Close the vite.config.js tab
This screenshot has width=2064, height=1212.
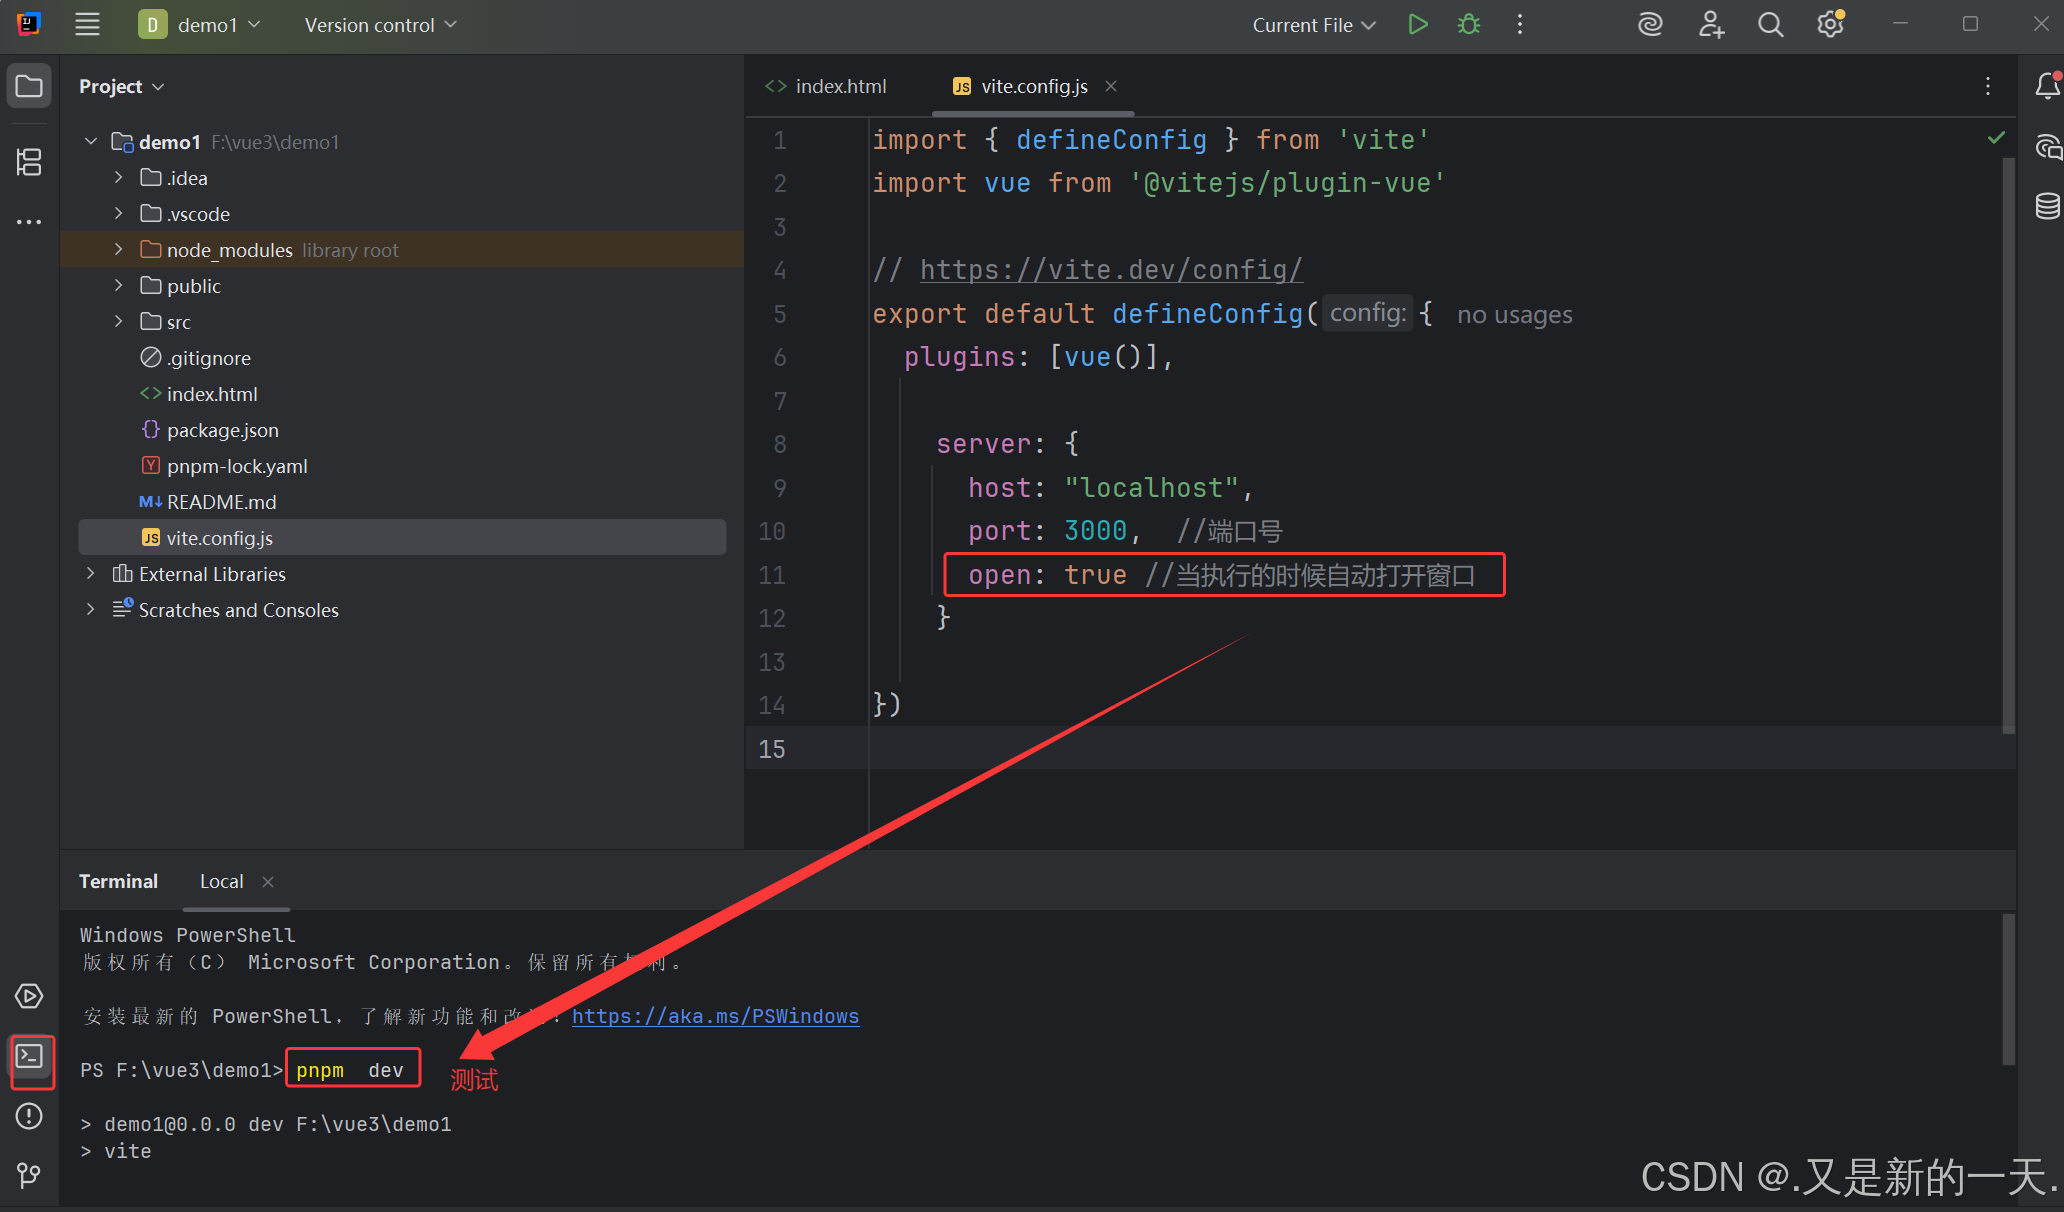click(x=1111, y=87)
